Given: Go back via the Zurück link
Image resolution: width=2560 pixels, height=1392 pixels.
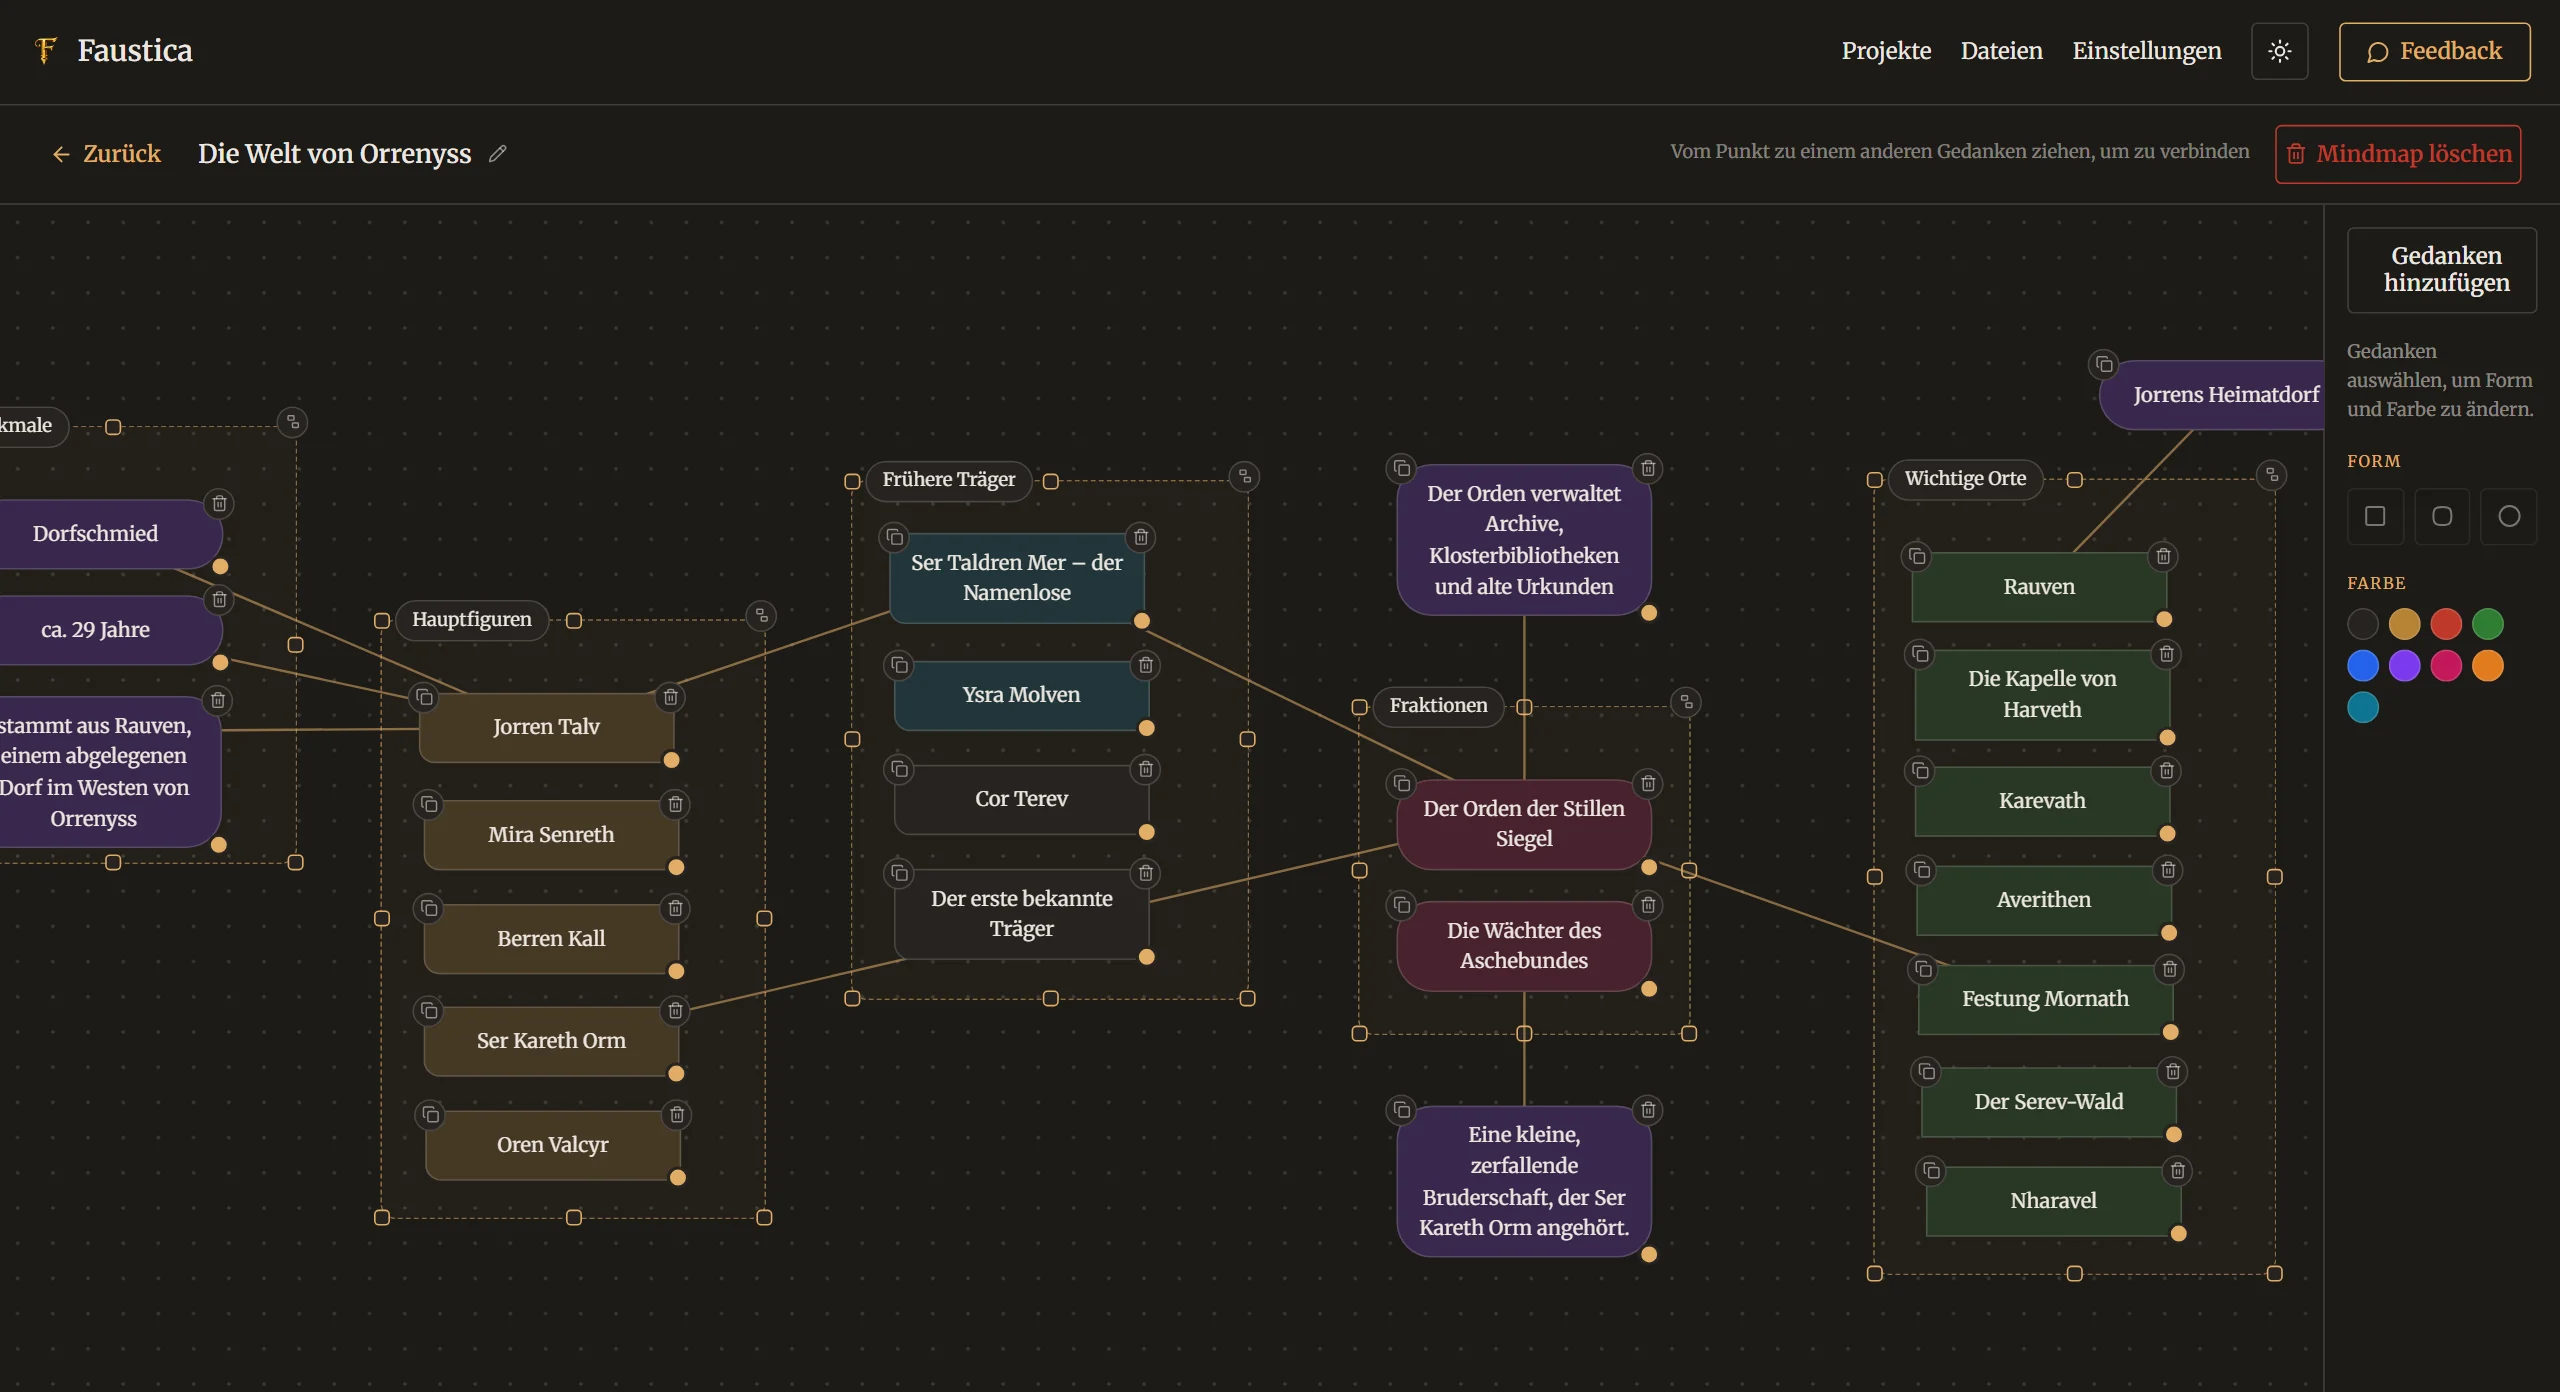Looking at the screenshot, I should [x=106, y=154].
